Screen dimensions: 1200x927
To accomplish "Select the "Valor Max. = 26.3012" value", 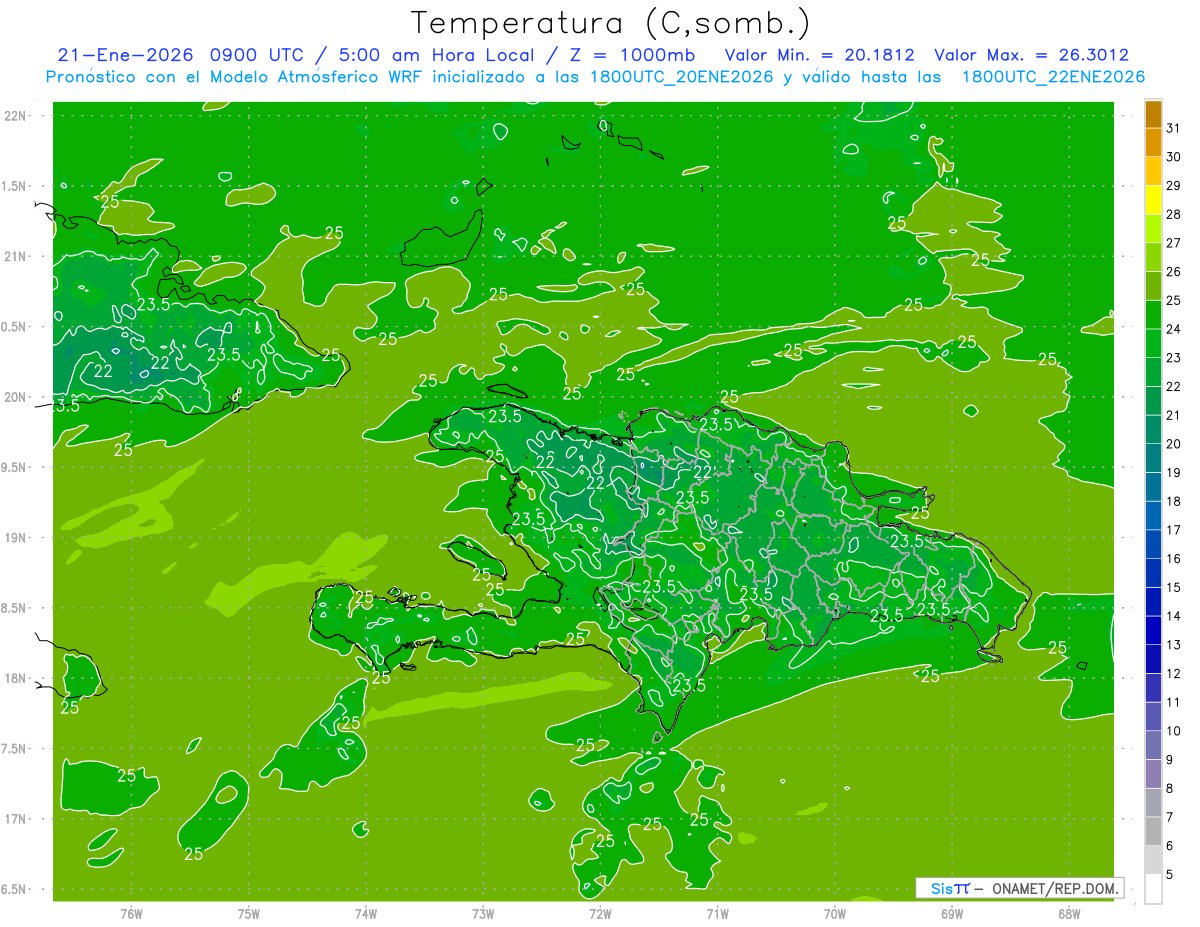I will [1031, 55].
